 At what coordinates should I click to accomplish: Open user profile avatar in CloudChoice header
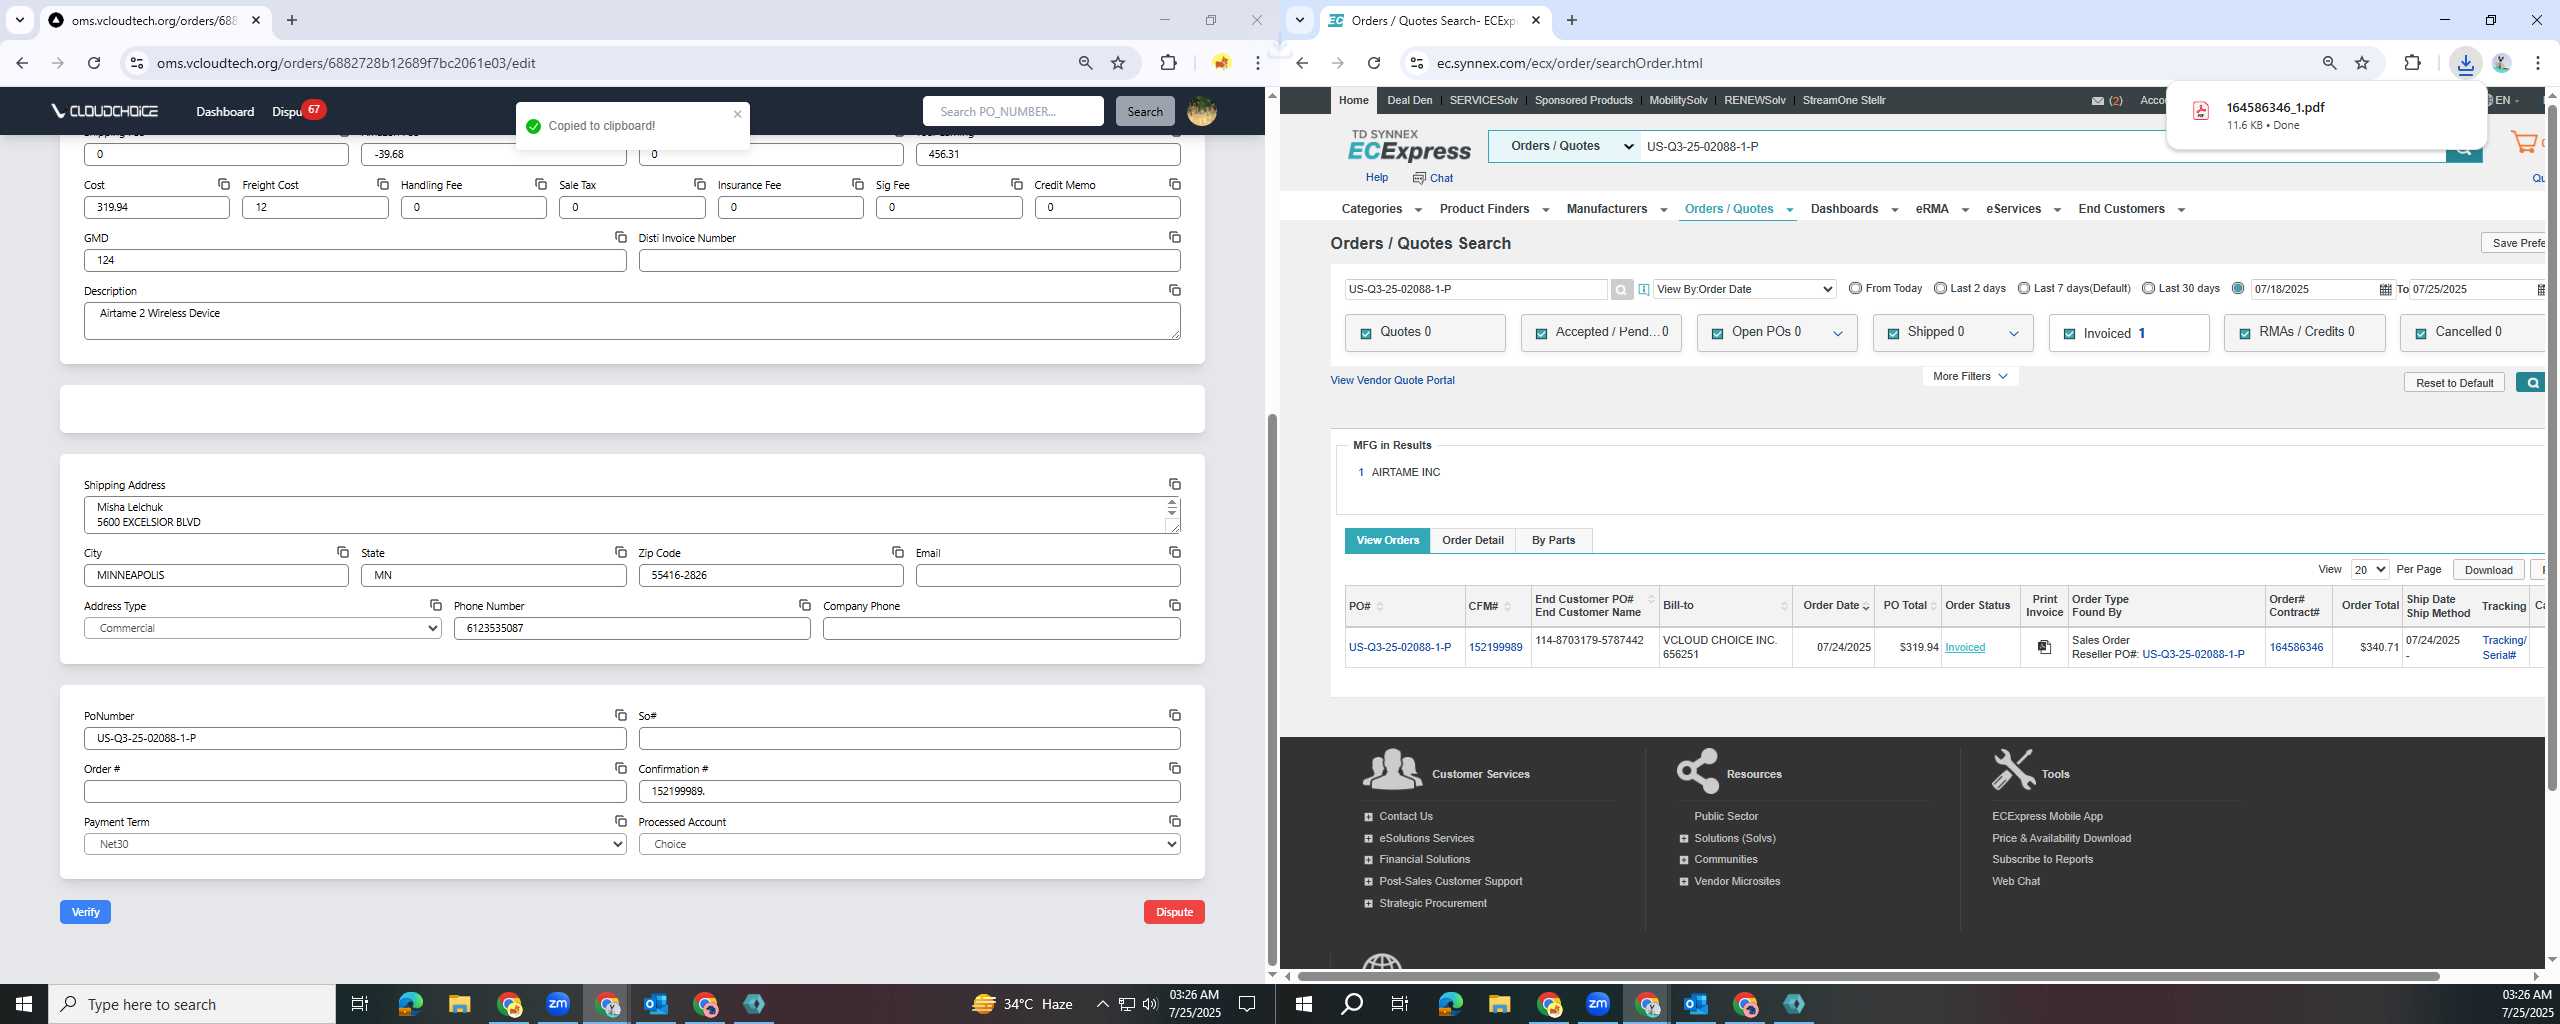point(1201,111)
